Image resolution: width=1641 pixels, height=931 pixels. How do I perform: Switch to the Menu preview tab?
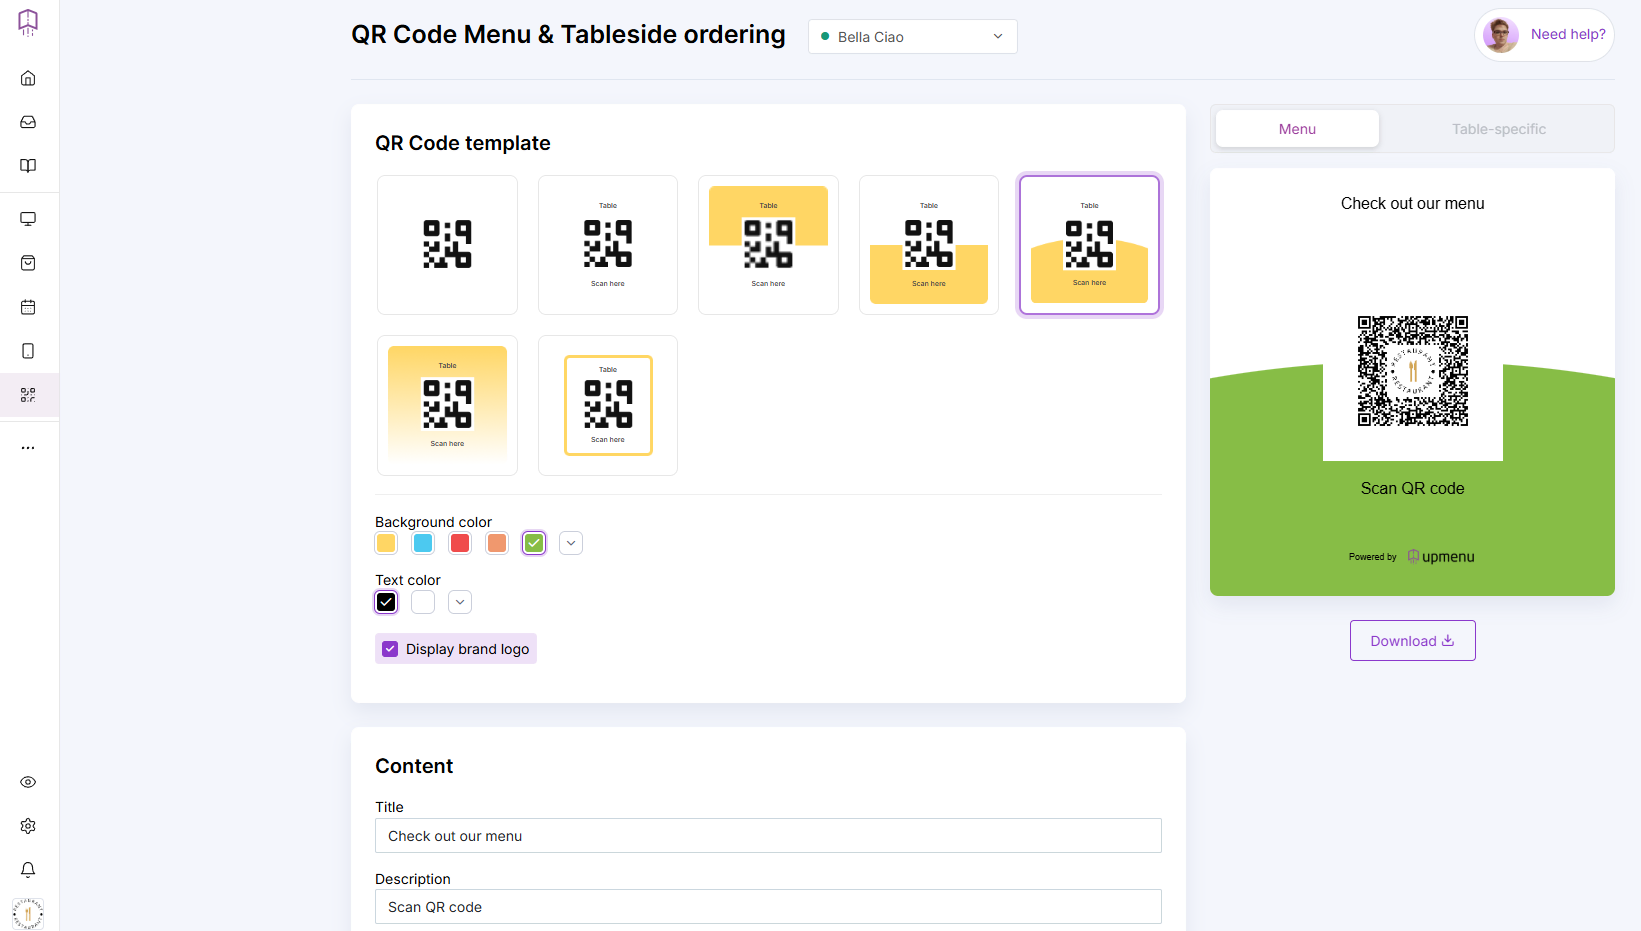pyautogui.click(x=1297, y=129)
